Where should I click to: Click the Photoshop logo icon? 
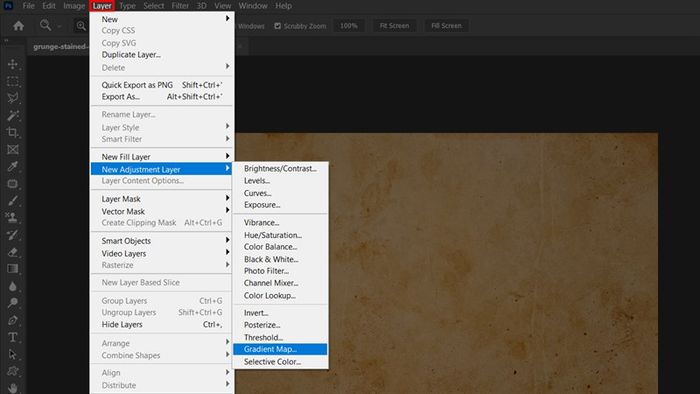click(x=8, y=6)
